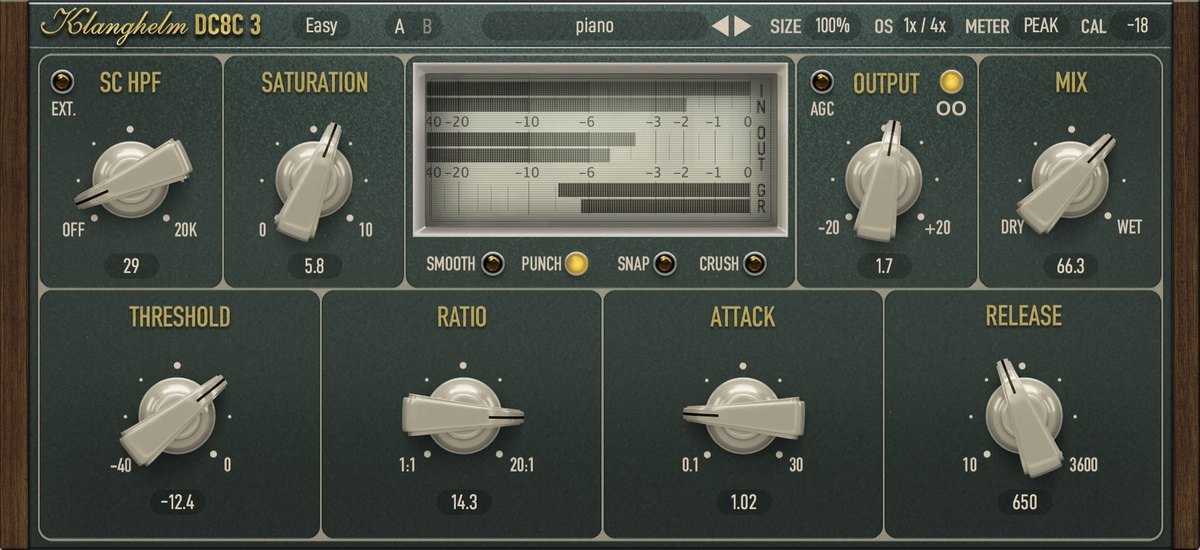Click the WET label under MIX

coord(1129,228)
